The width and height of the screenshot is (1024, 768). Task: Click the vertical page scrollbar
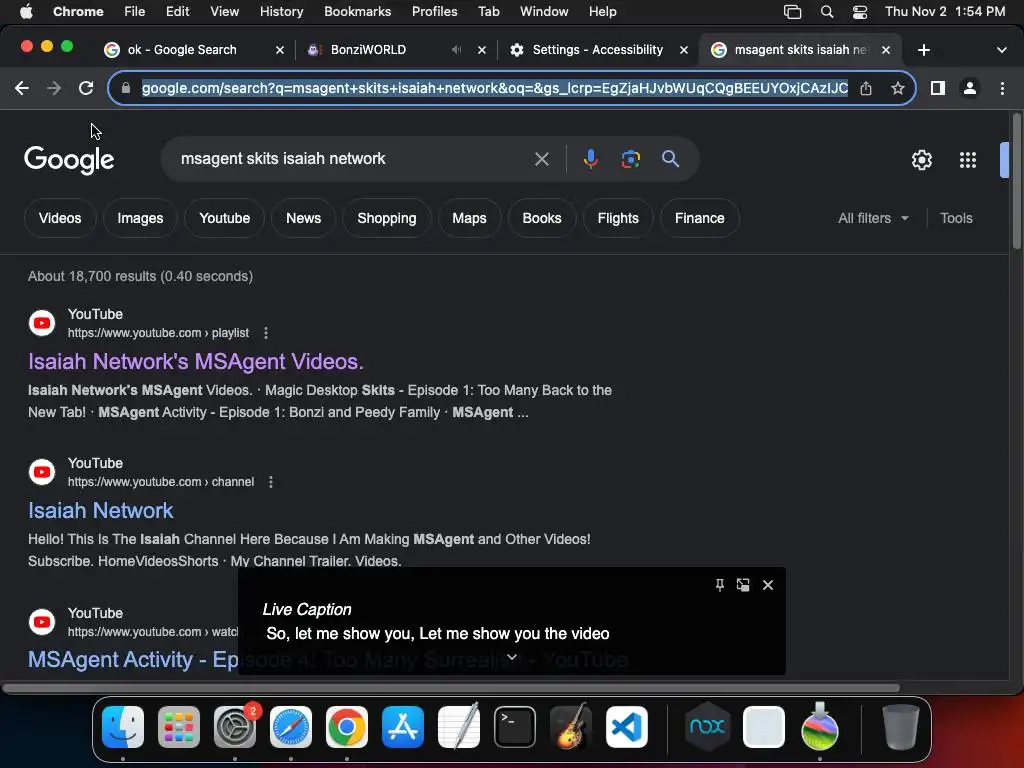point(1016,183)
